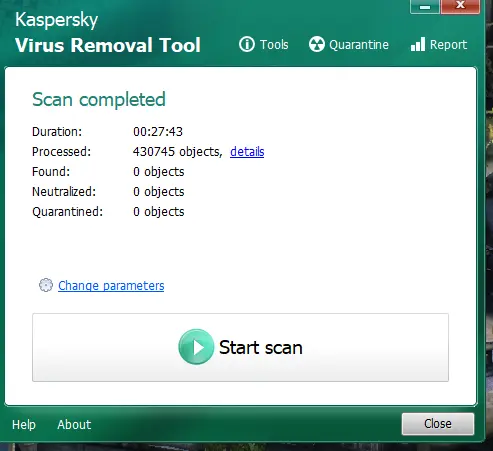Open the About link
The width and height of the screenshot is (493, 451).
pyautogui.click(x=74, y=425)
